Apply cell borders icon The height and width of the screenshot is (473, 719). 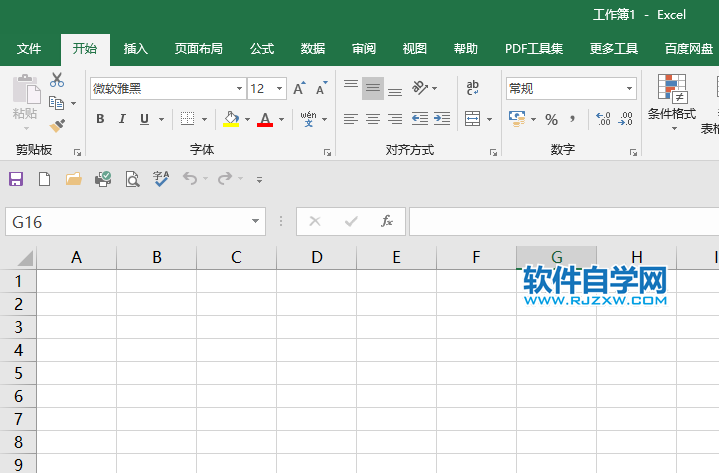point(187,119)
